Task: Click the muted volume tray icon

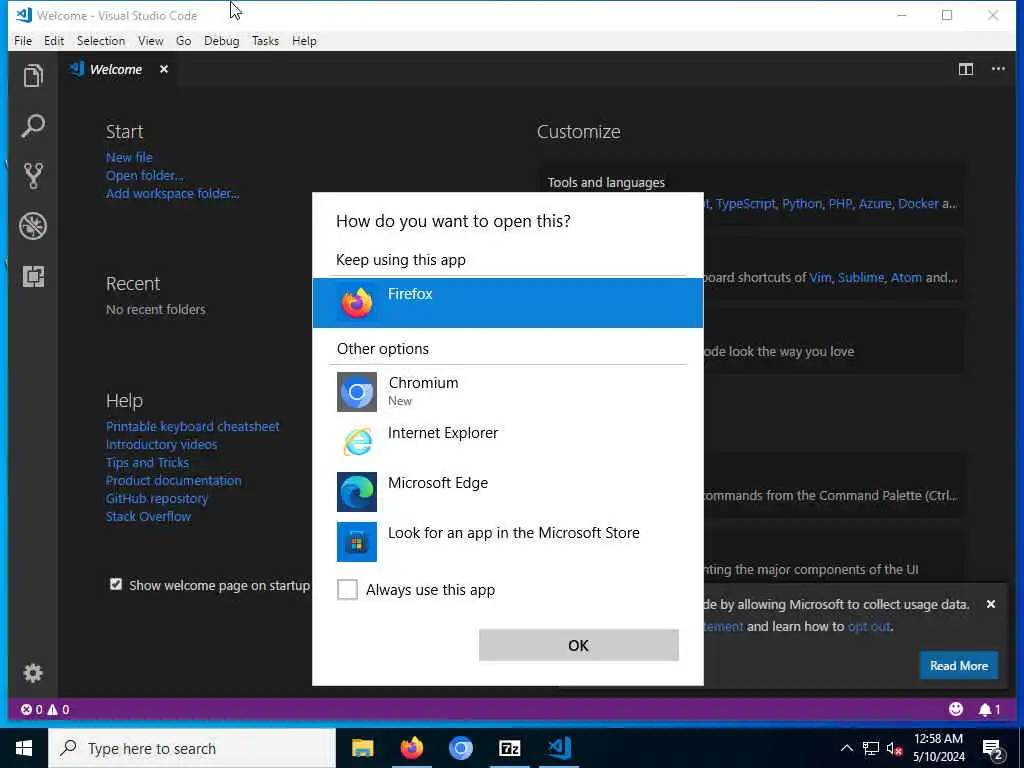Action: 894,748
